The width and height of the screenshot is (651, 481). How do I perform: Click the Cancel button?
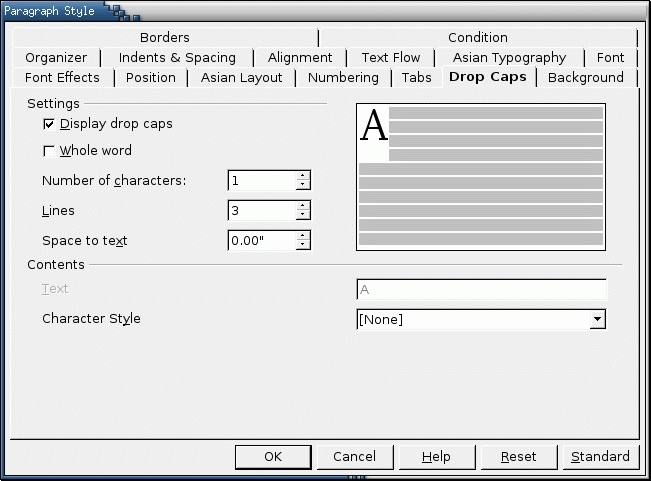tap(354, 457)
